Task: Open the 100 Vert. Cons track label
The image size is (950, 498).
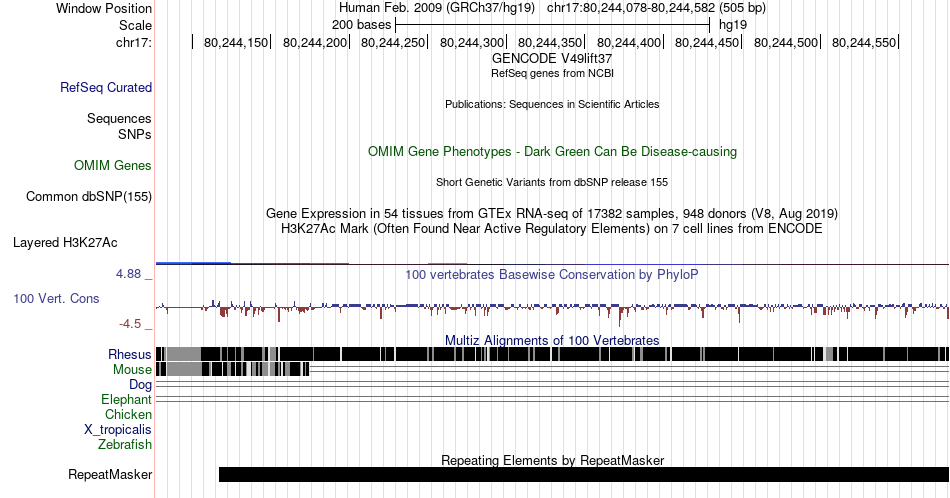Action: pos(56,298)
